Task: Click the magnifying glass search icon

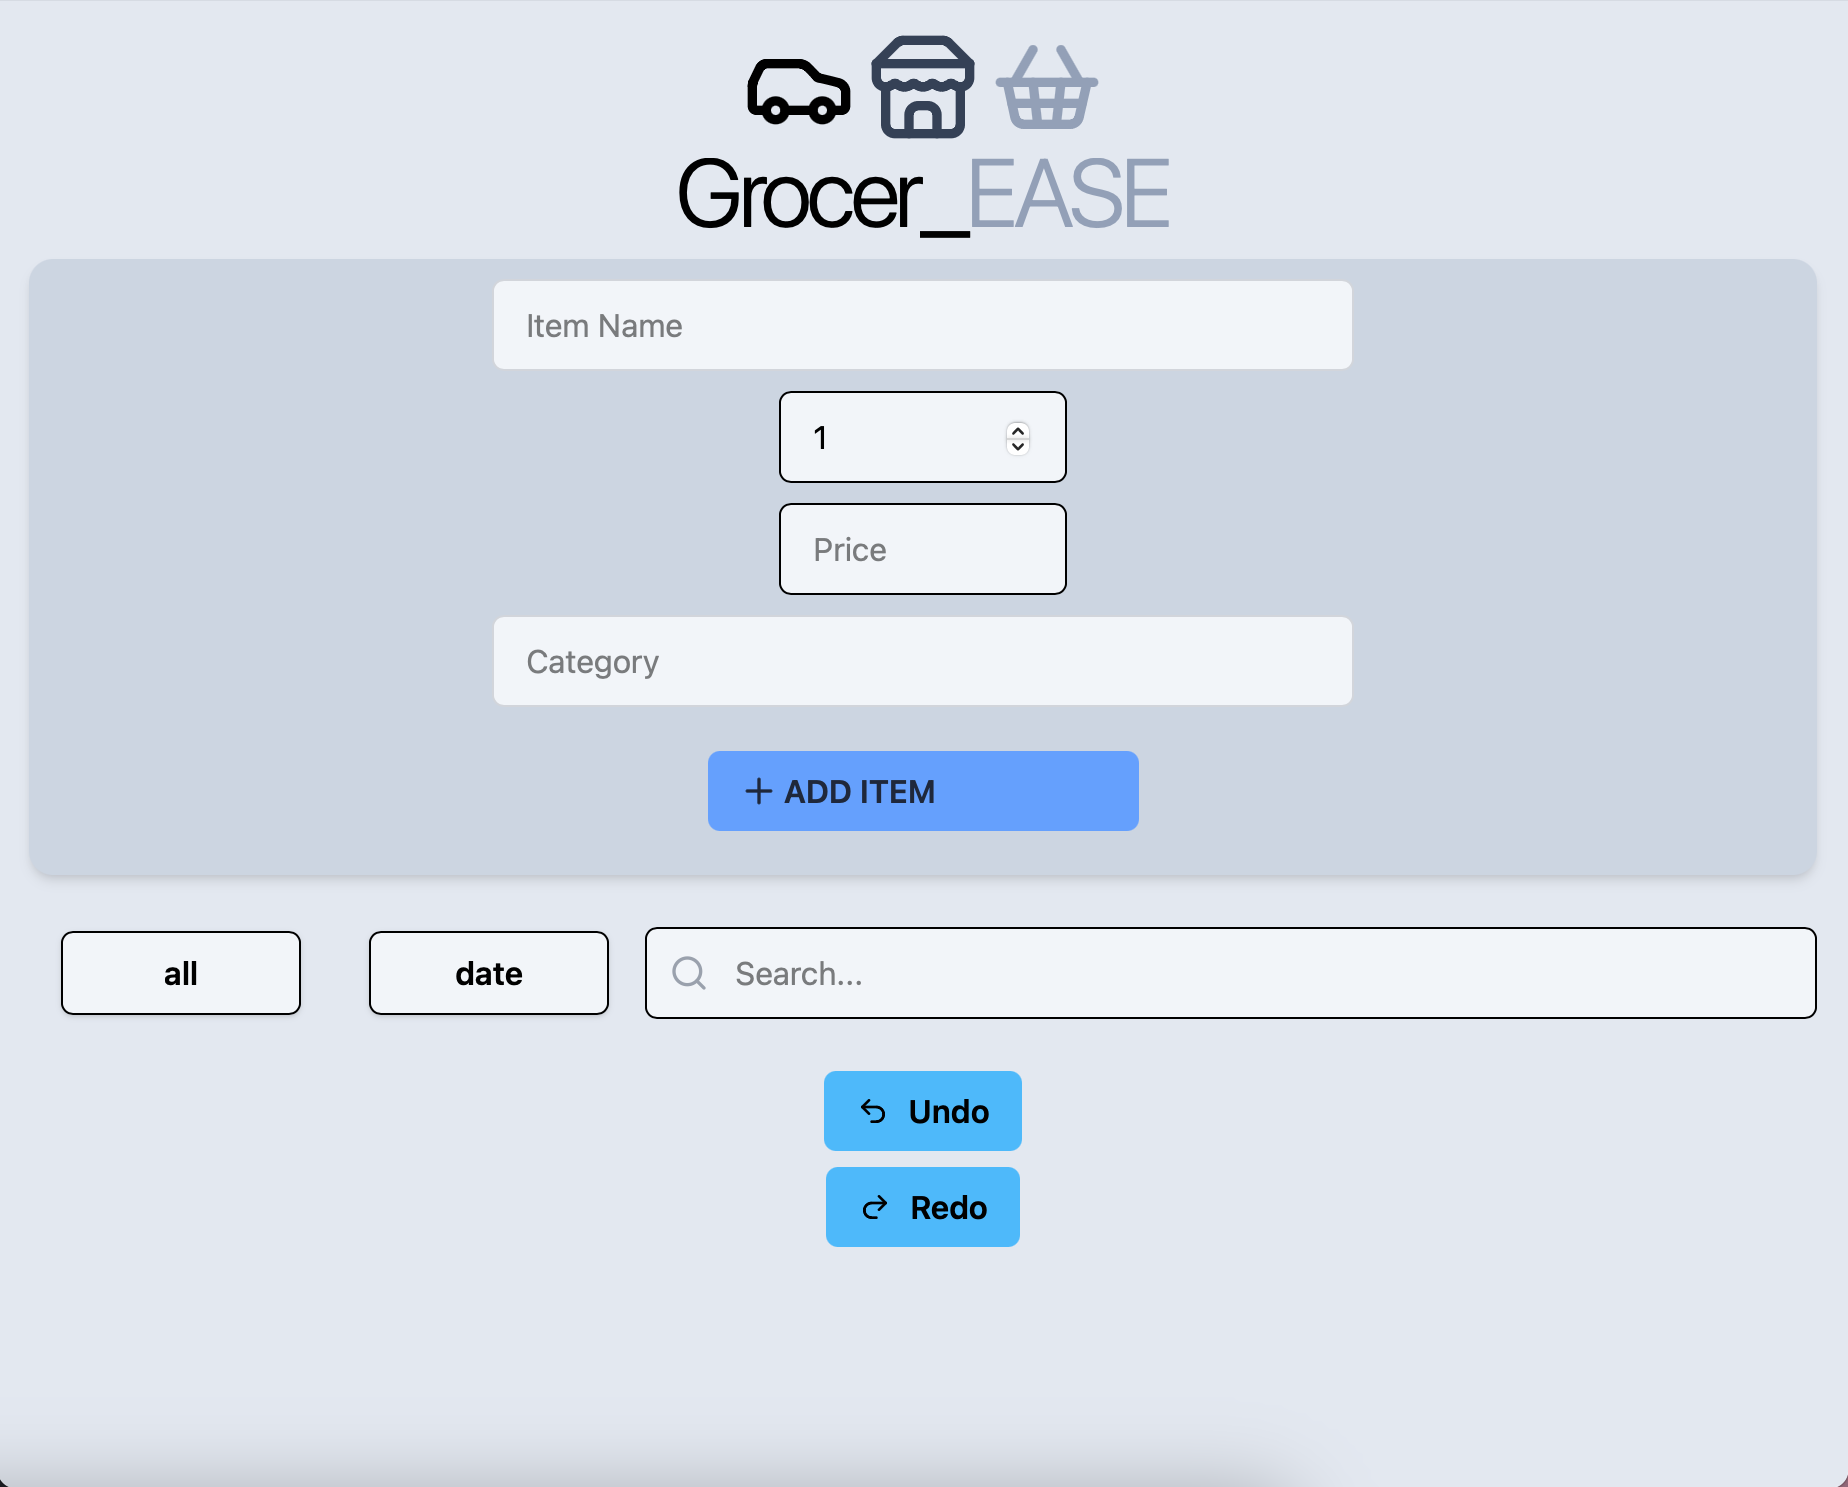Action: coord(689,973)
